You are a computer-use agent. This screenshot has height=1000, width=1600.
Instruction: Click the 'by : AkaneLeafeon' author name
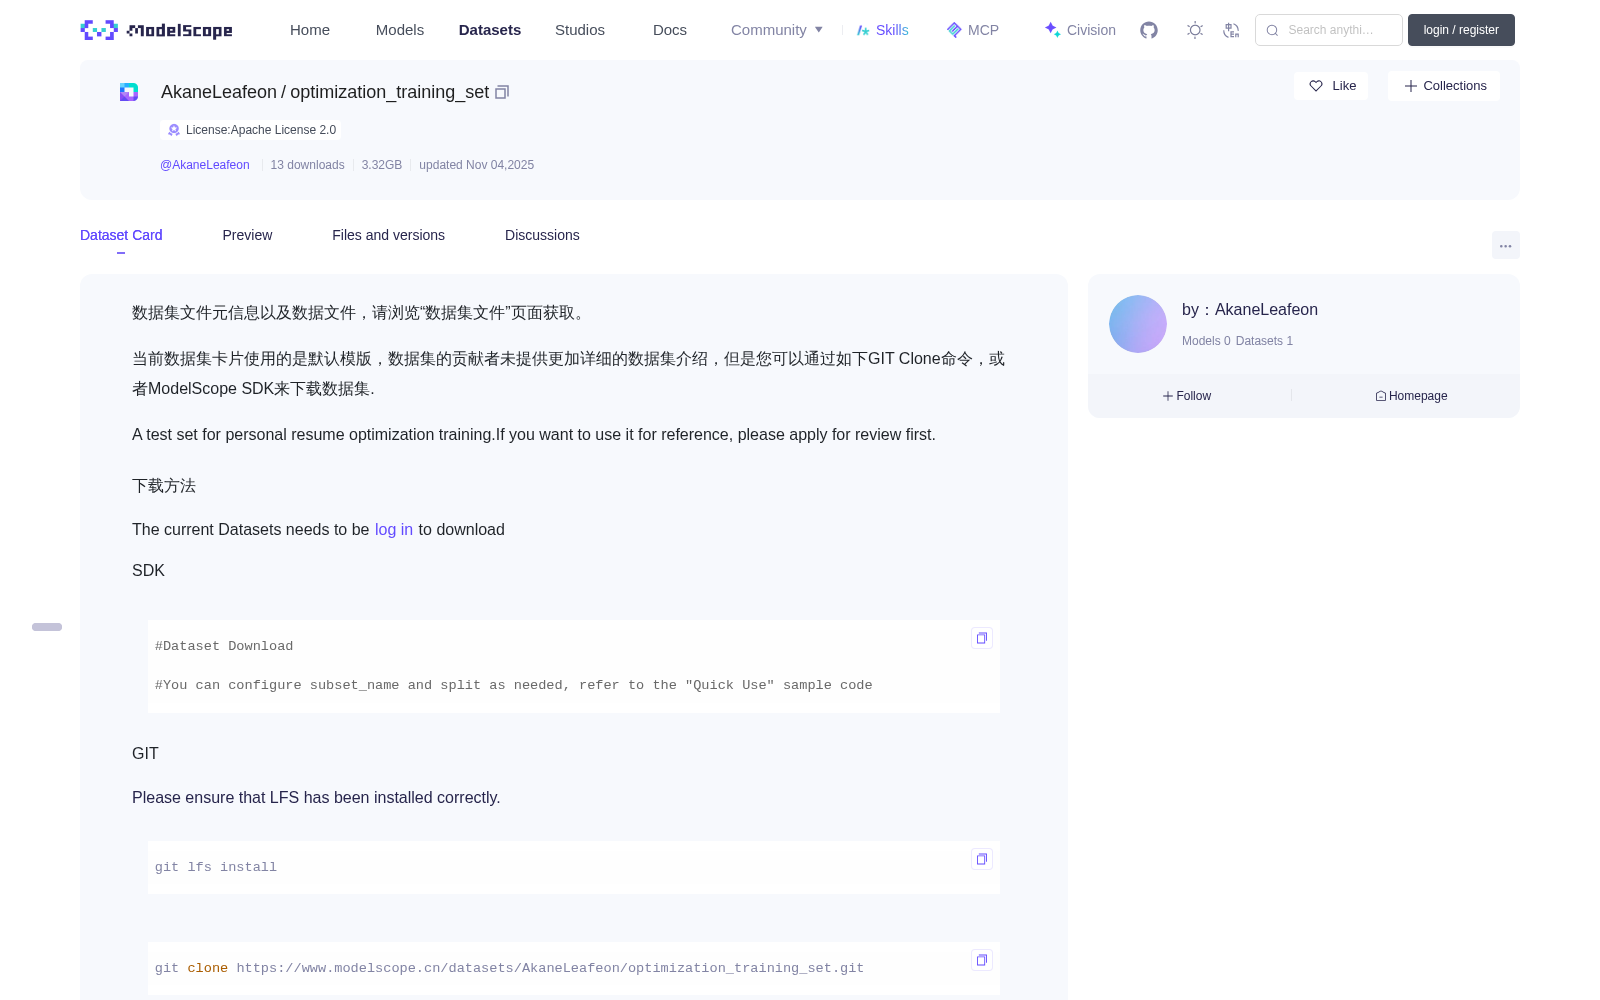click(x=1250, y=310)
